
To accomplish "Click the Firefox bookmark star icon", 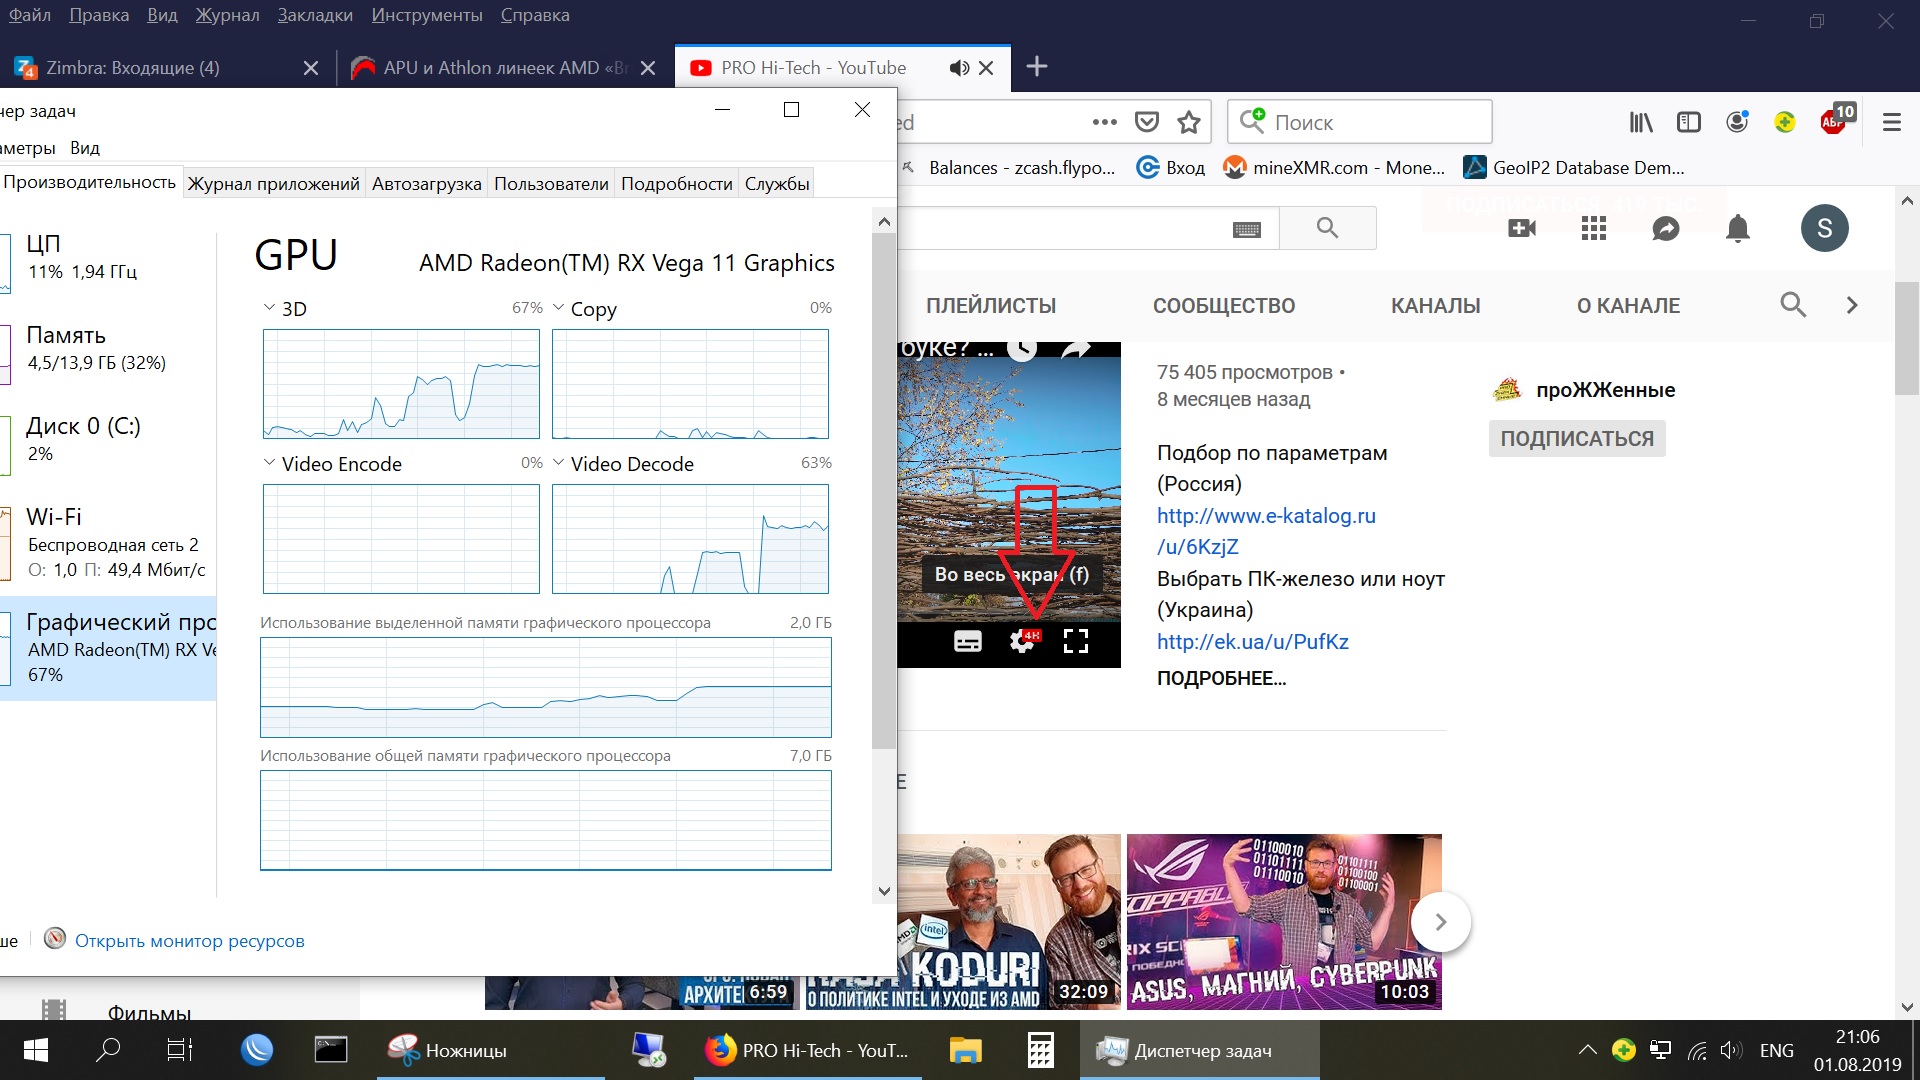I will [x=1189, y=122].
